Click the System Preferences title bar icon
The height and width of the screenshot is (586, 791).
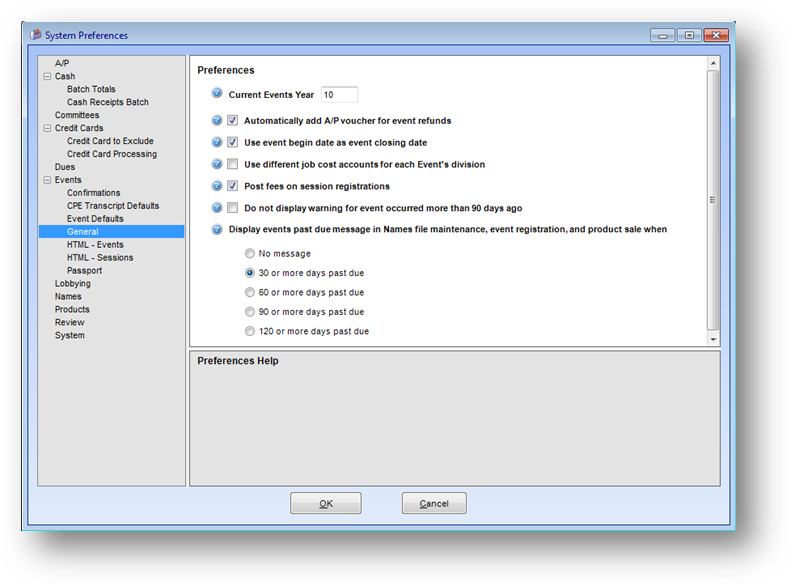tap(35, 35)
